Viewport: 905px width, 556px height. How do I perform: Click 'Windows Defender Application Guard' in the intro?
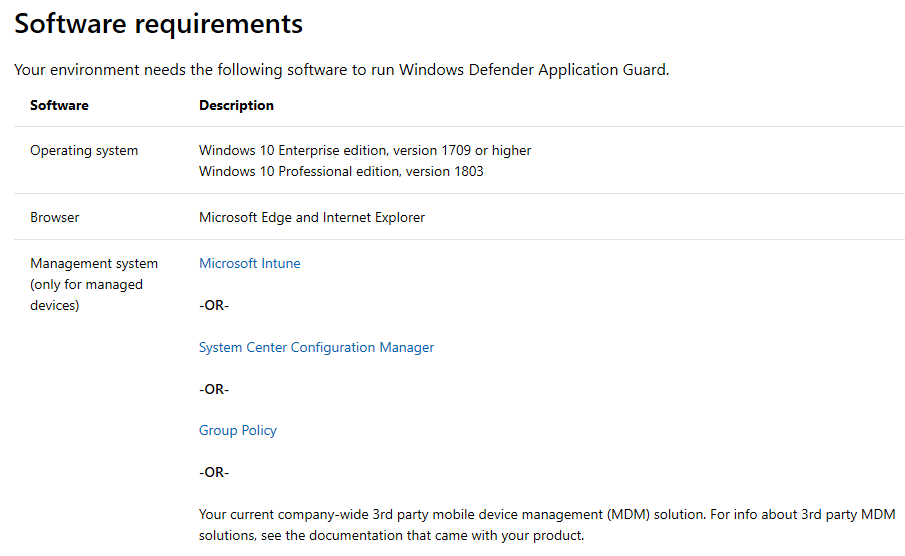[531, 70]
